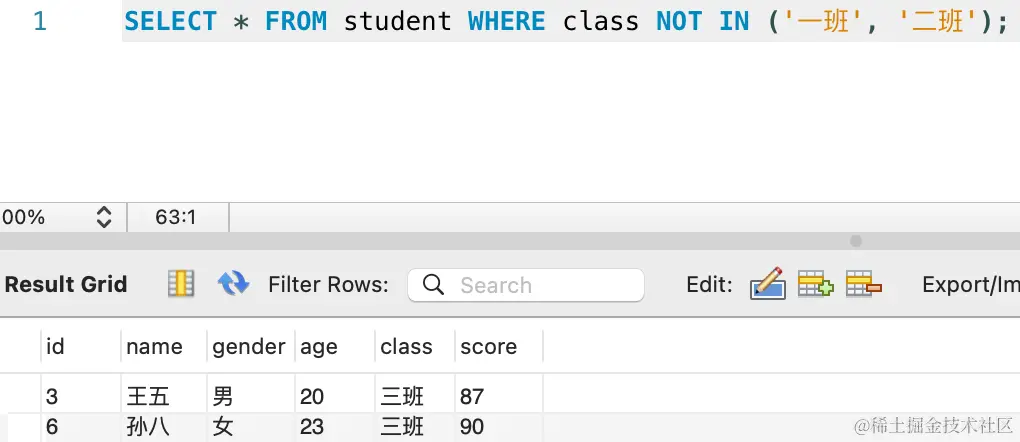The height and width of the screenshot is (442, 1020).
Task: Select the row for 王五
Action: tap(291, 396)
